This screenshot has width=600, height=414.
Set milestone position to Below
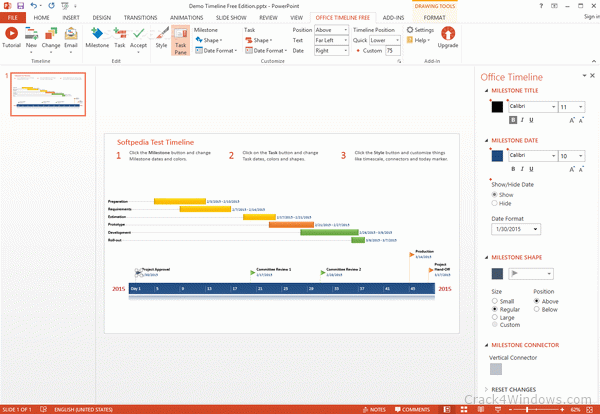point(536,309)
